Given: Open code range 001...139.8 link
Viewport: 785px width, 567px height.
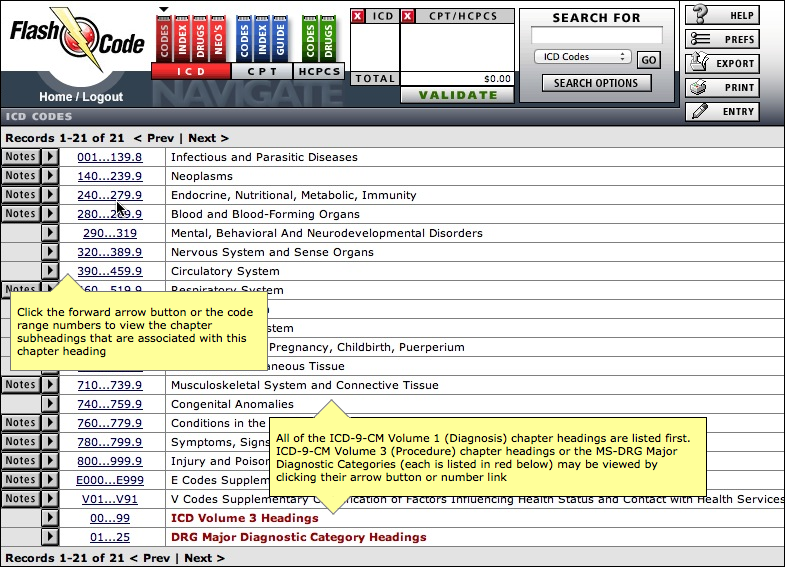Looking at the screenshot, I should 110,157.
